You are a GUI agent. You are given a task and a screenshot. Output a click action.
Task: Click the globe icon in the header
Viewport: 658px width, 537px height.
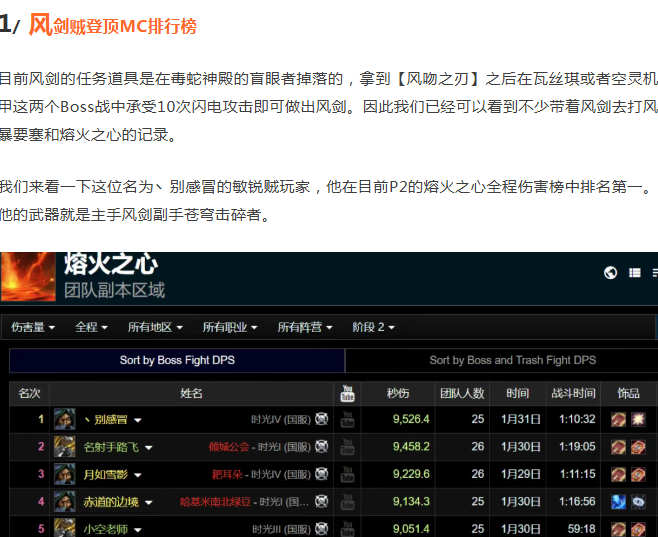coord(611,273)
